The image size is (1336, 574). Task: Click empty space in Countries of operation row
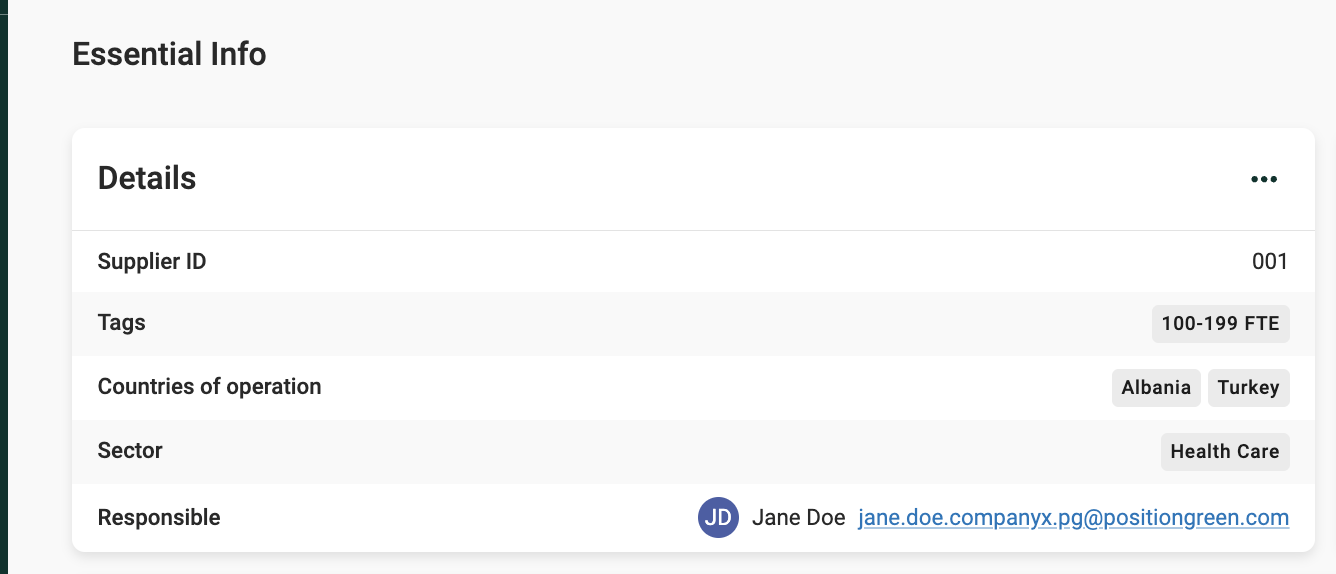pyautogui.click(x=700, y=388)
